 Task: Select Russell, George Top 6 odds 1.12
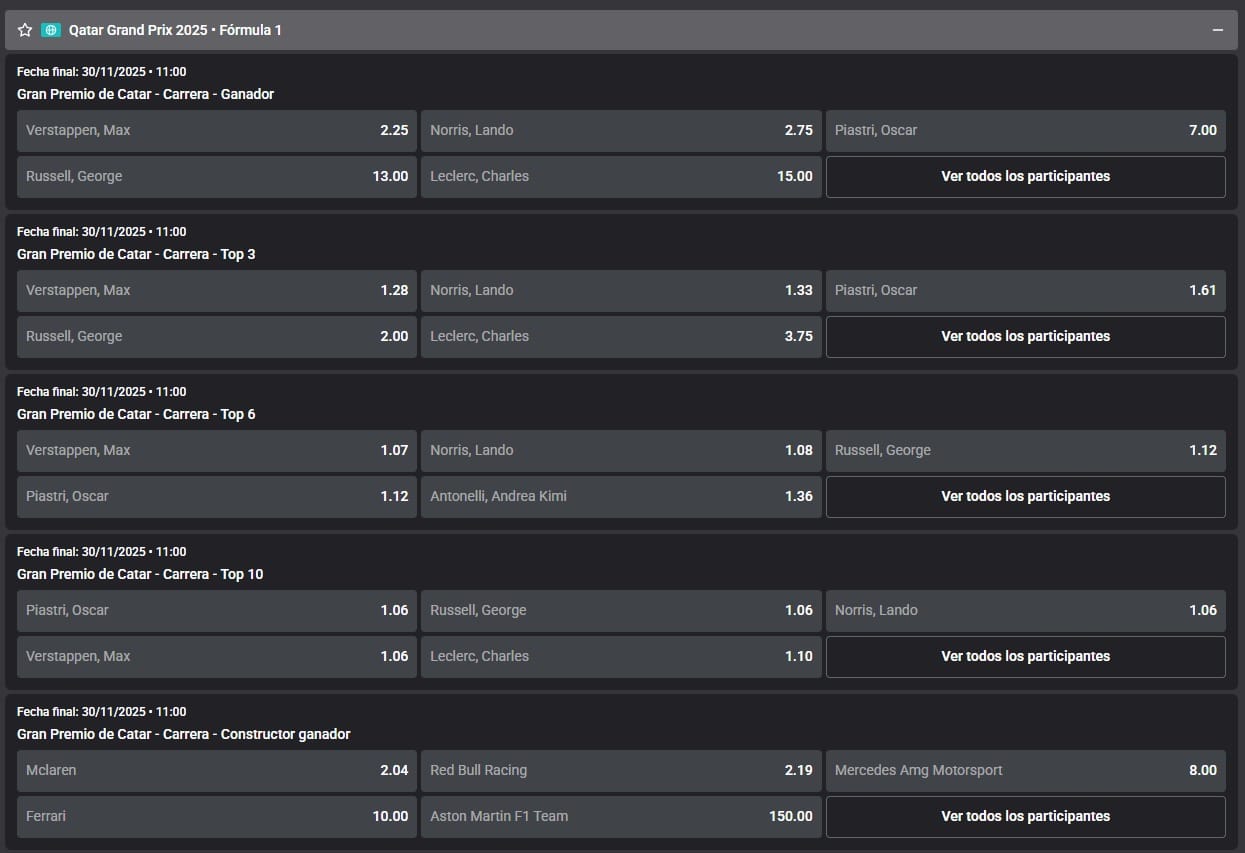(1025, 450)
